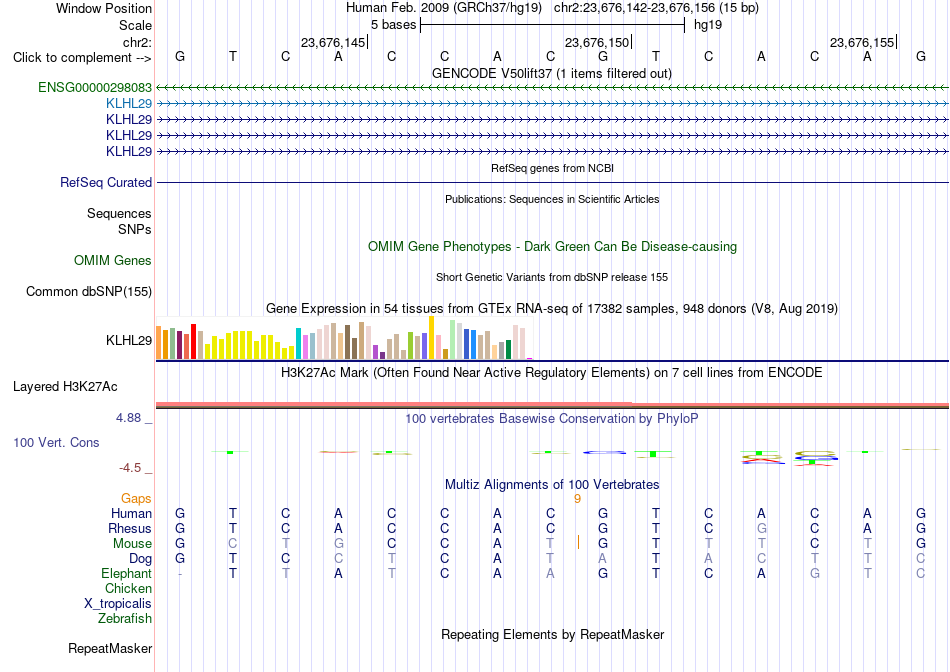This screenshot has width=950, height=672.
Task: Click the Chicken species label
Action: pos(128,588)
